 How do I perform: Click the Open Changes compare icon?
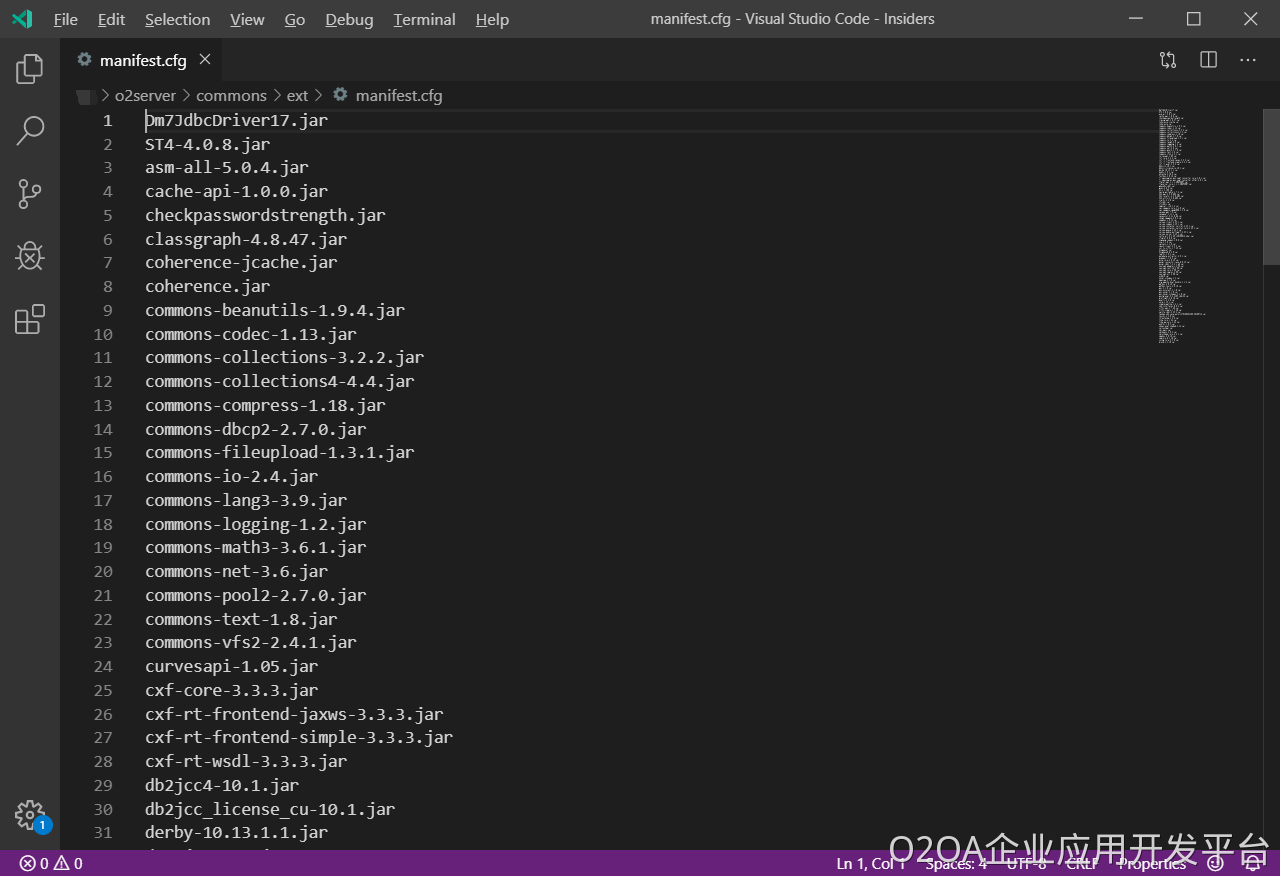click(1168, 60)
